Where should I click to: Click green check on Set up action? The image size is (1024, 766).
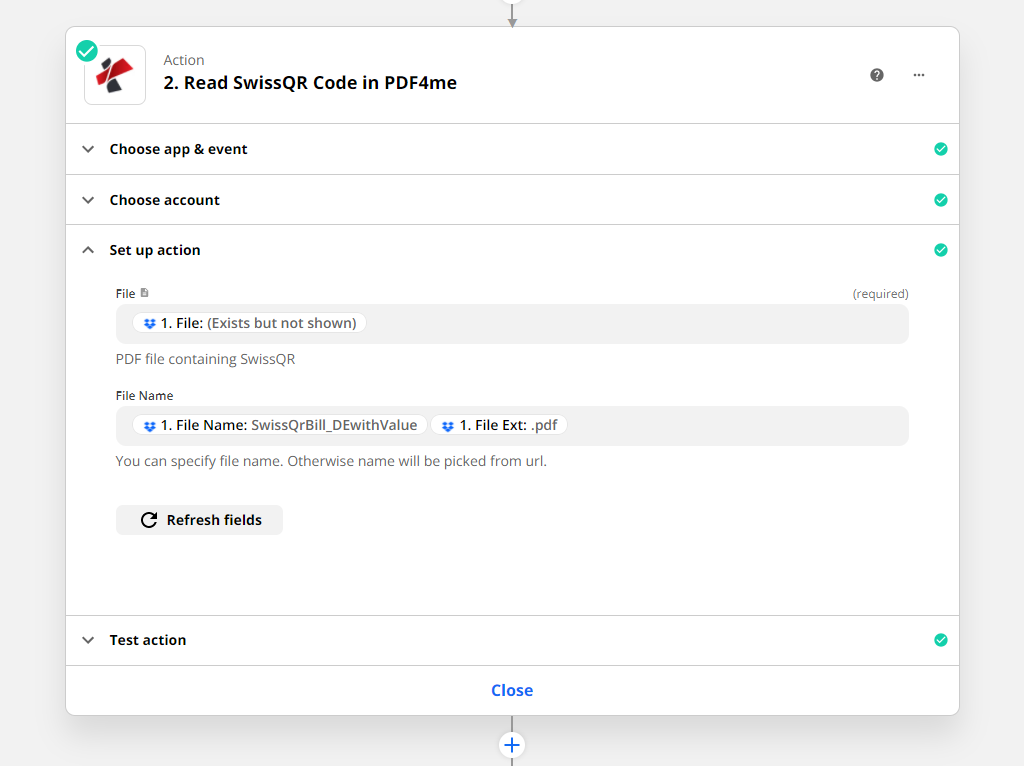click(x=940, y=250)
